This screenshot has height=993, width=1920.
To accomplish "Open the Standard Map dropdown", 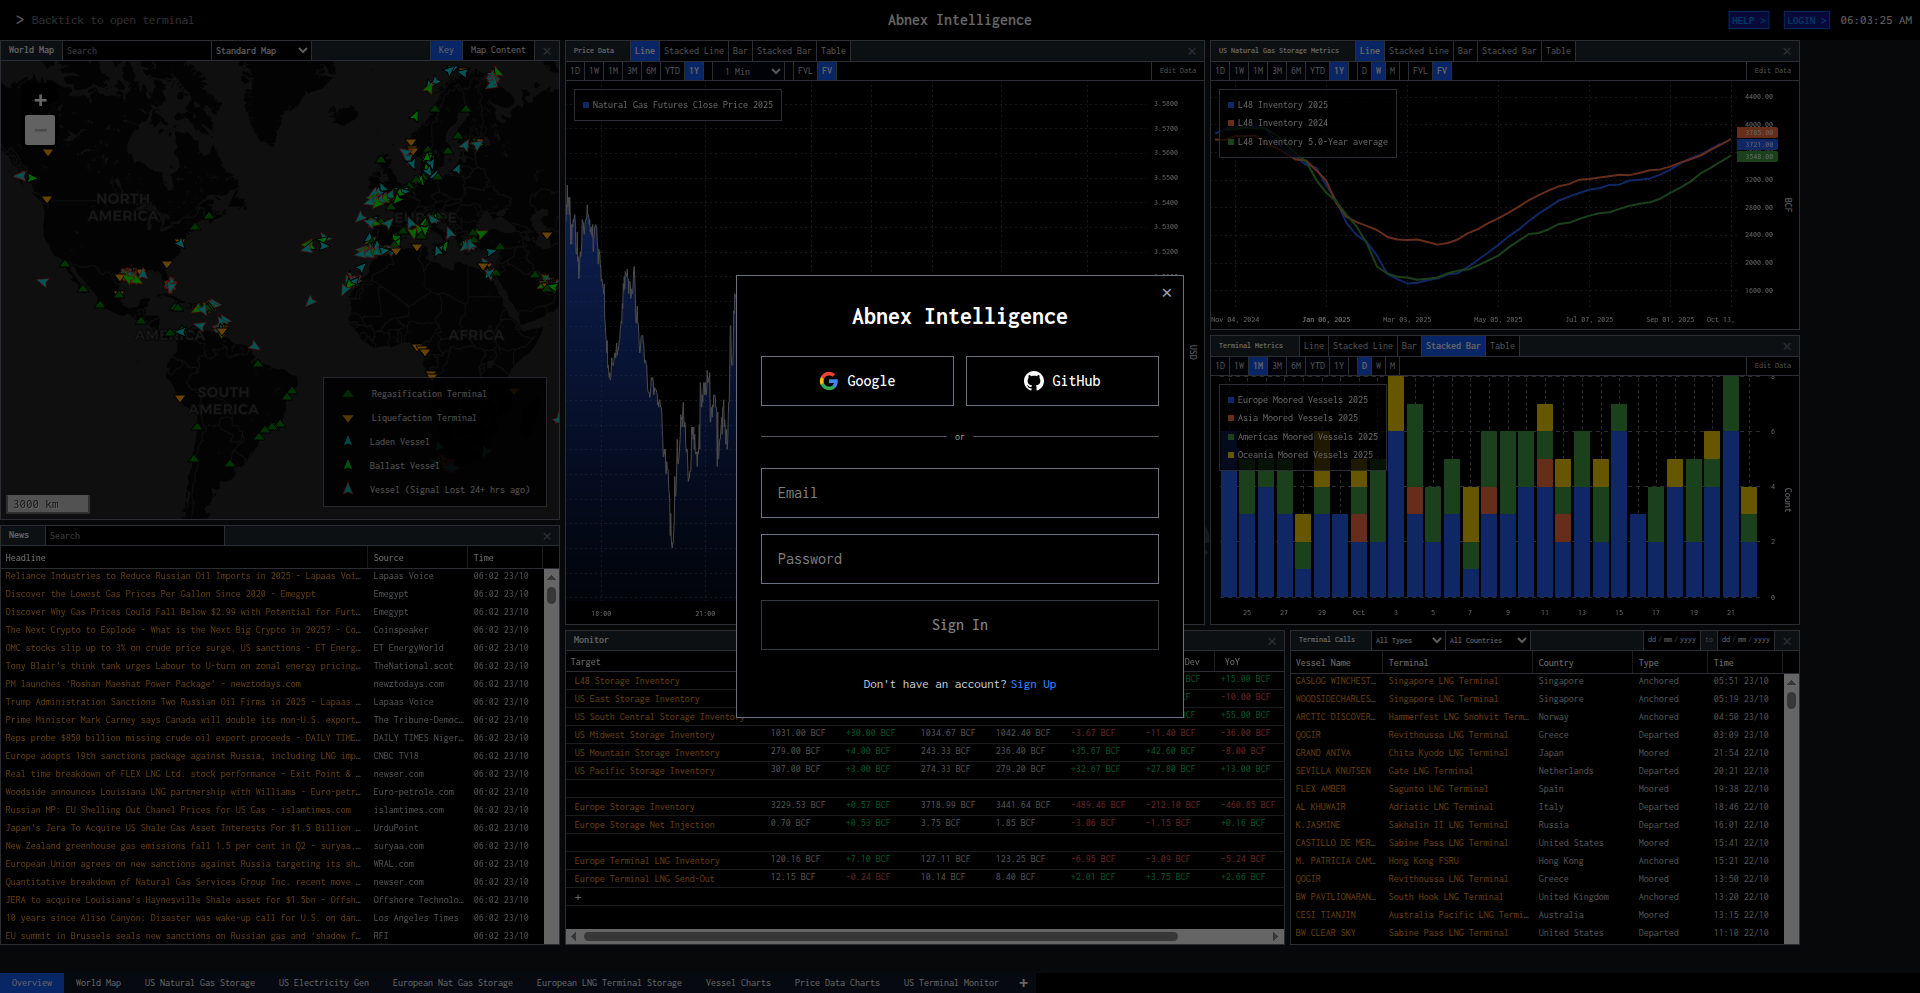I will (x=261, y=50).
